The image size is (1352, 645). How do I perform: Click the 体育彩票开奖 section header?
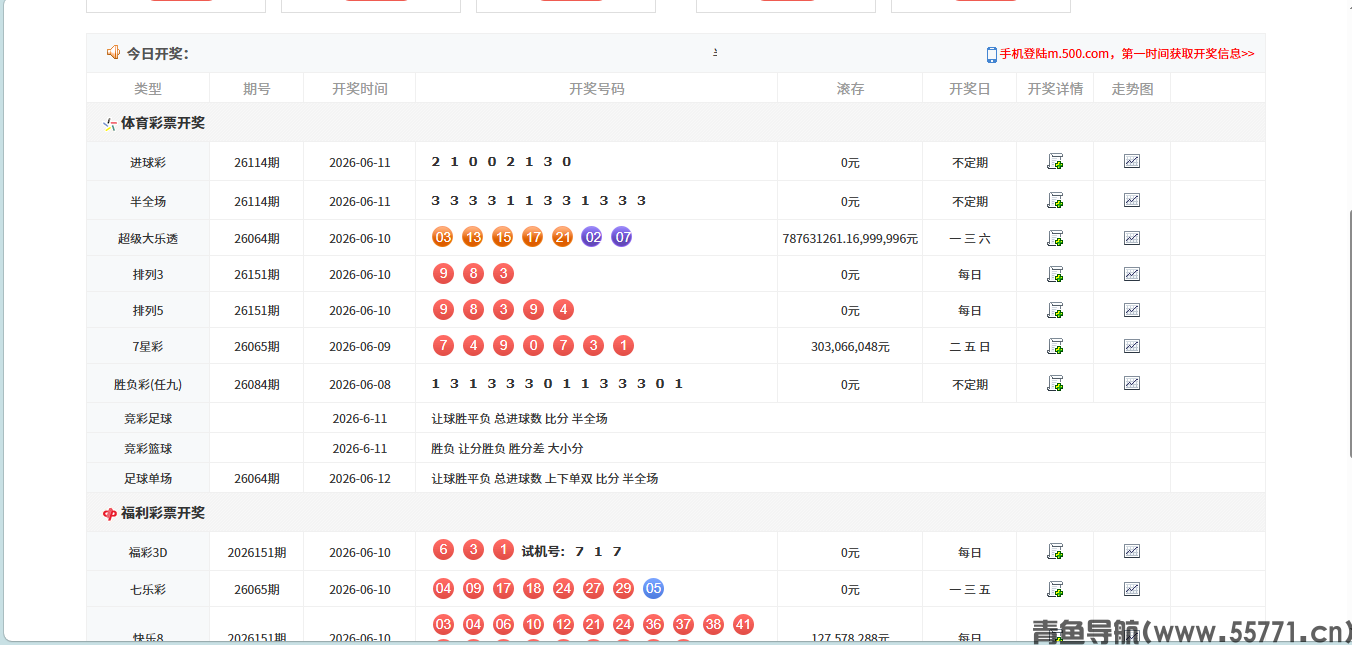163,123
